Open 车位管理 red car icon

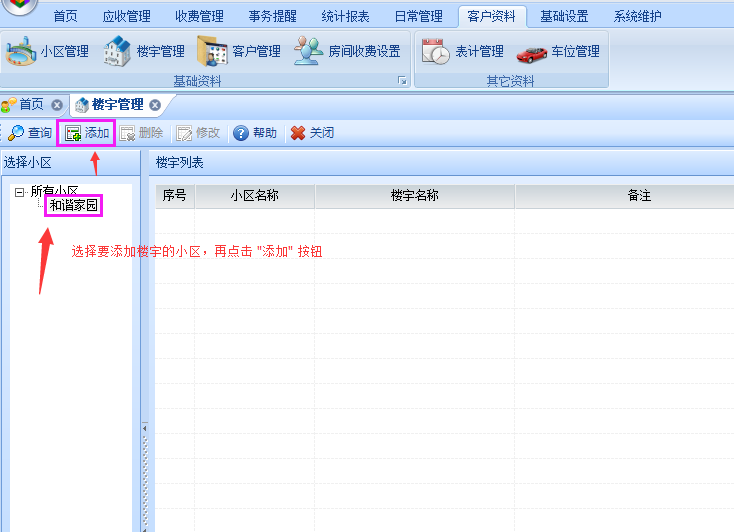pos(532,53)
